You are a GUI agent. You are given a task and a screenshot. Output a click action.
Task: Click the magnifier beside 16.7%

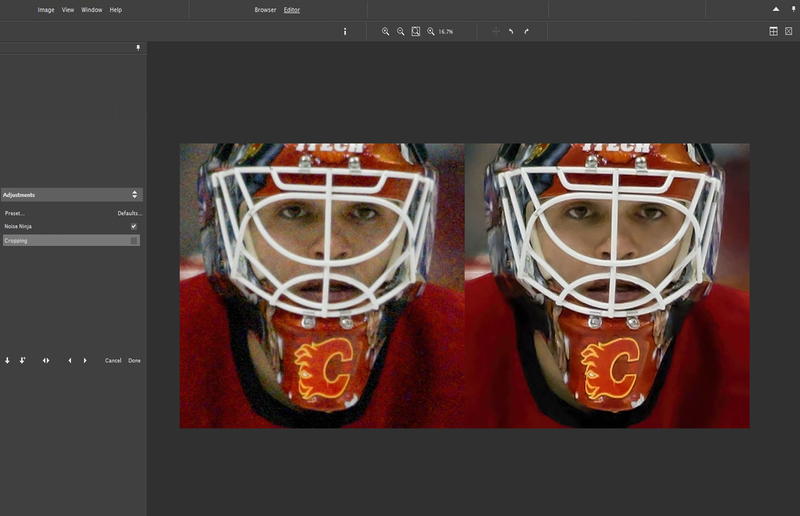(x=431, y=32)
